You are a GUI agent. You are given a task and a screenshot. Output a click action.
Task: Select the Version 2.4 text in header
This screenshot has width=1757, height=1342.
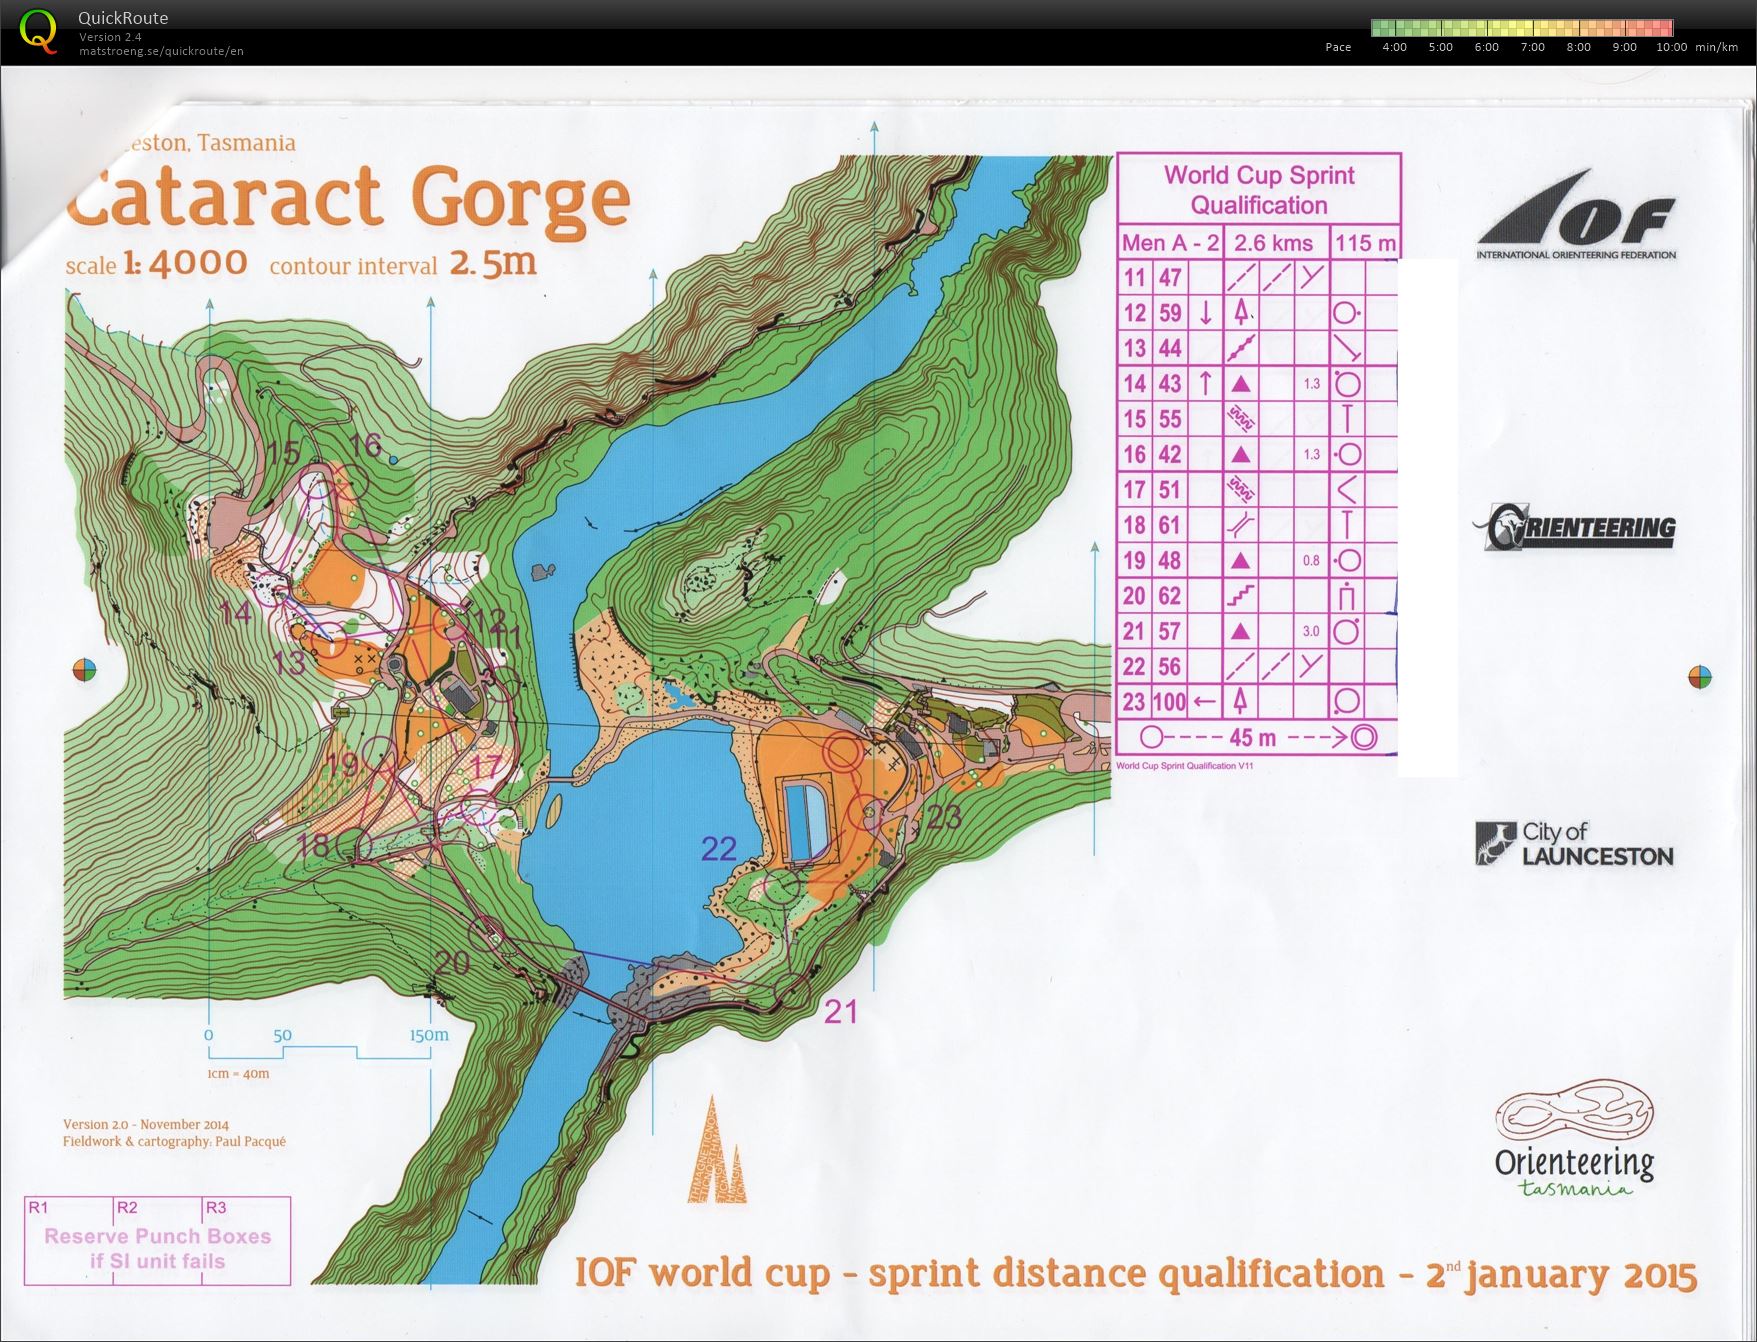click(110, 37)
